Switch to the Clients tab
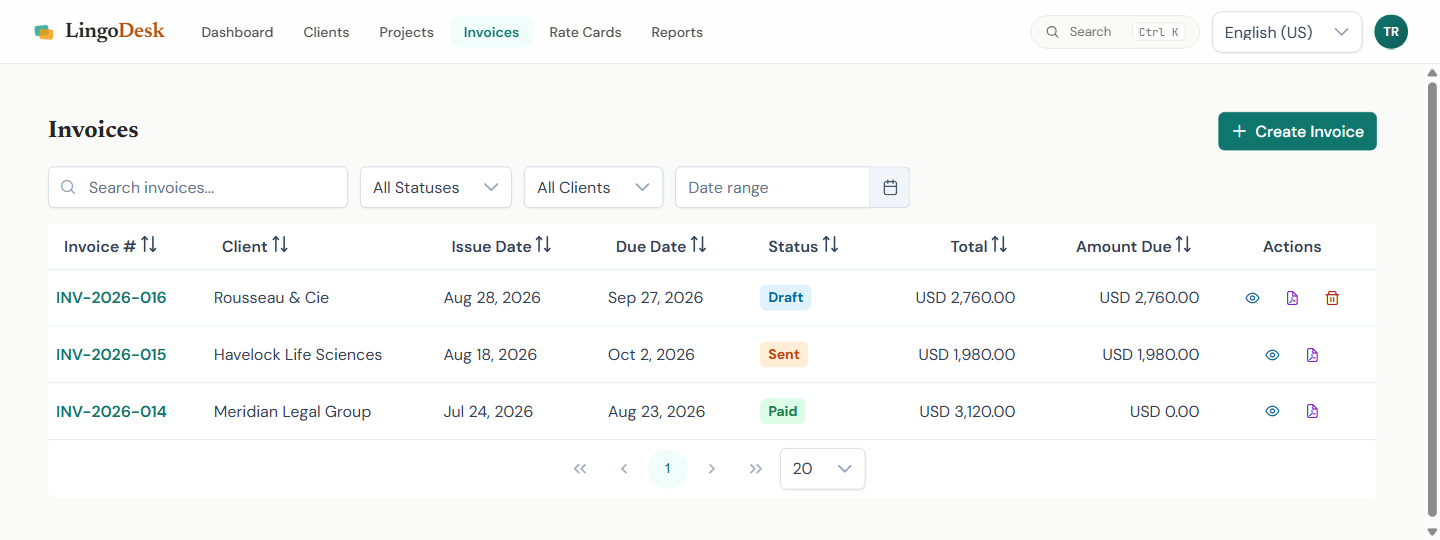The image size is (1440, 540). 326,32
